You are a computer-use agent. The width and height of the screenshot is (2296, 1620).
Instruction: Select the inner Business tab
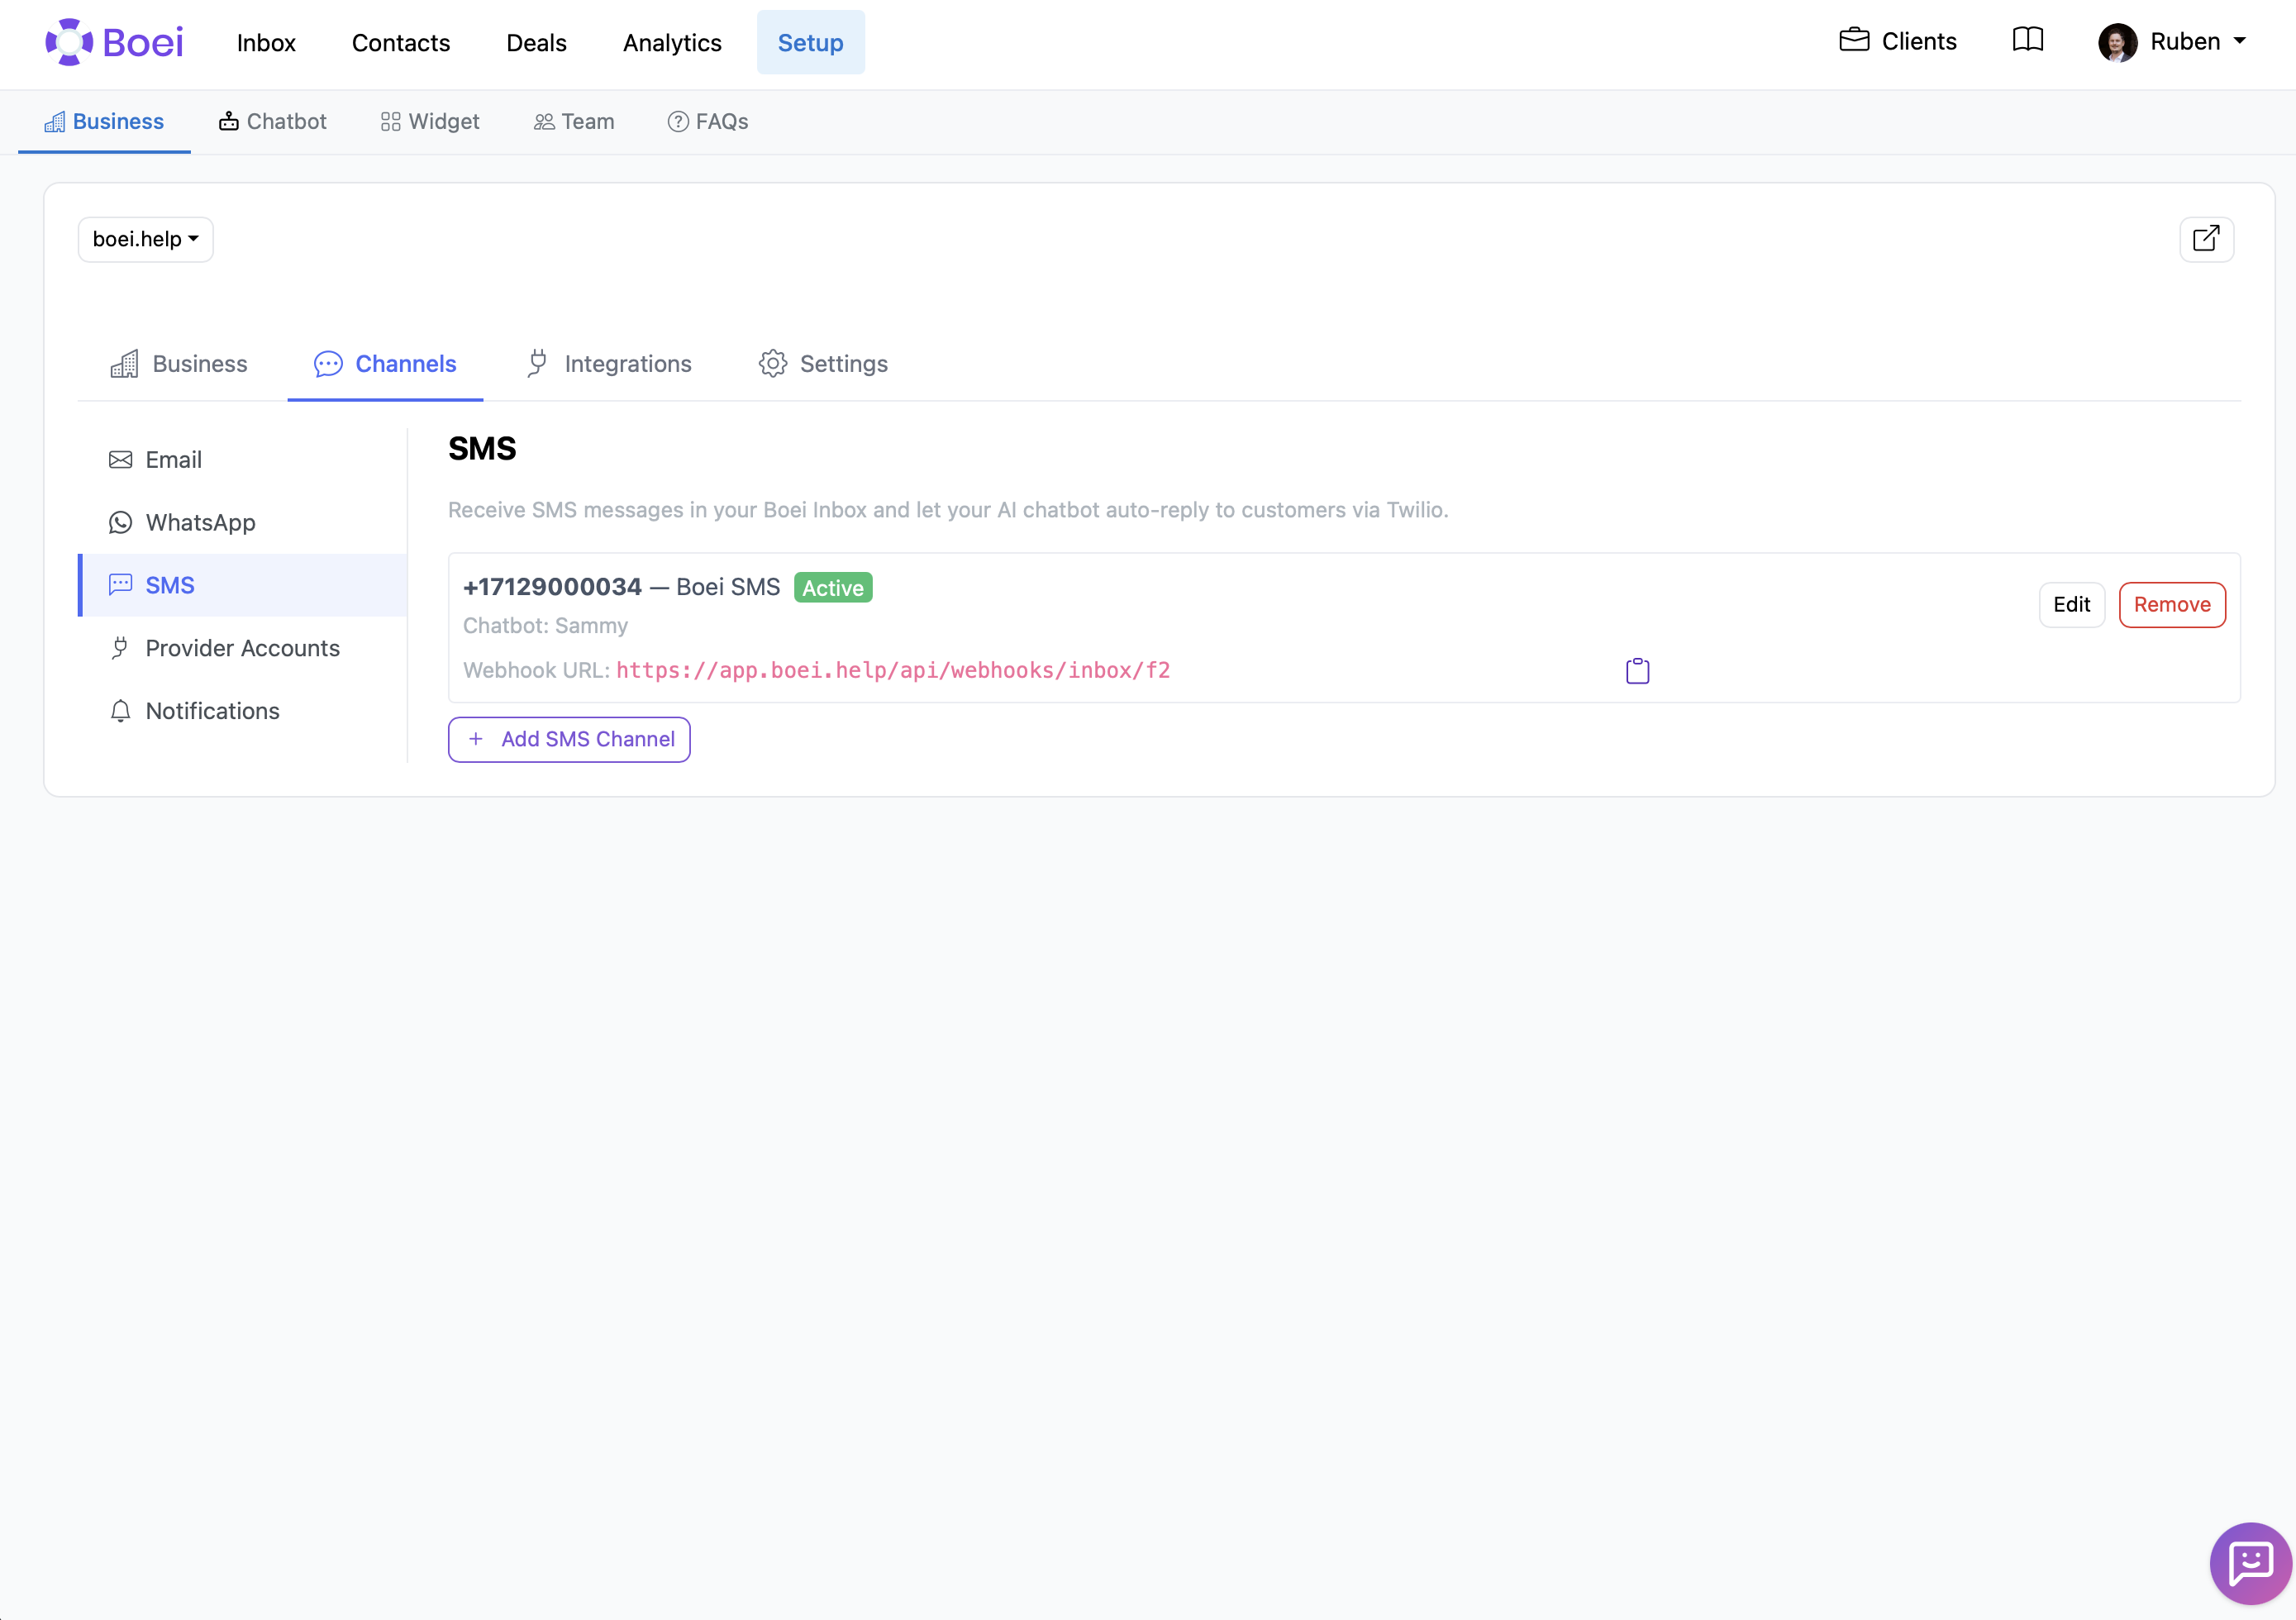[x=179, y=364]
